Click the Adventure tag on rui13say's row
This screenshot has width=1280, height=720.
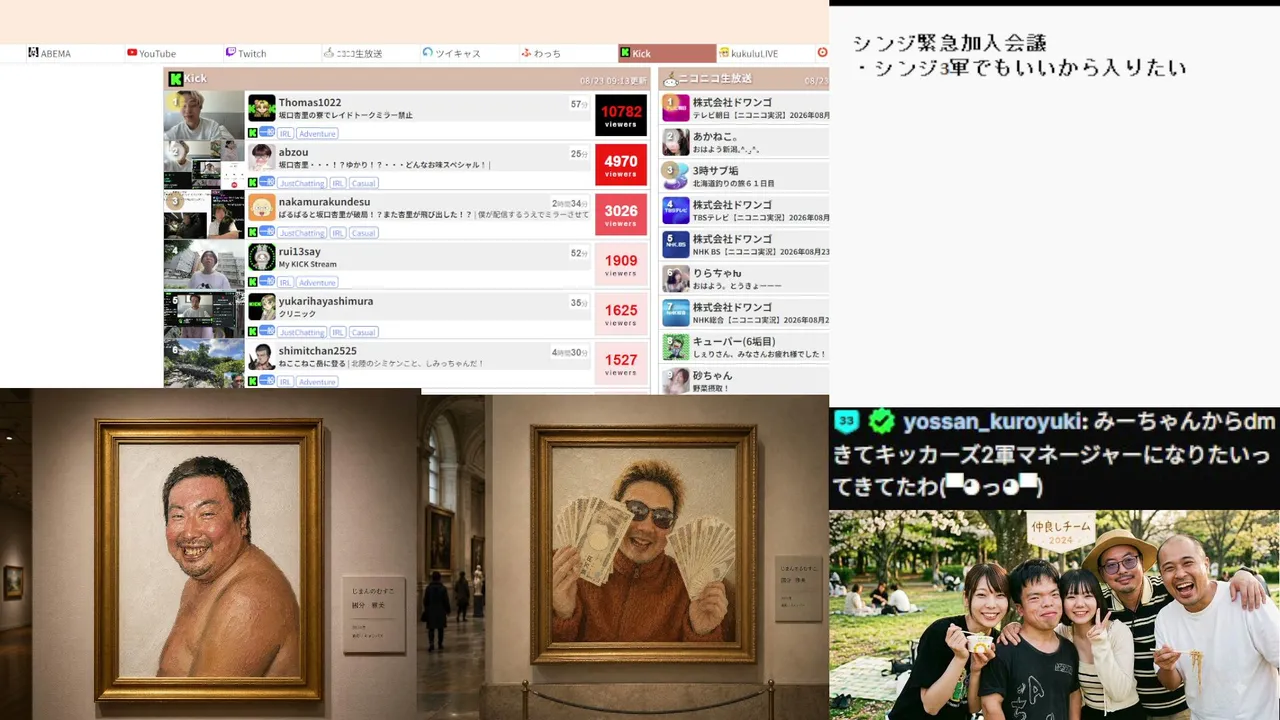click(x=317, y=282)
